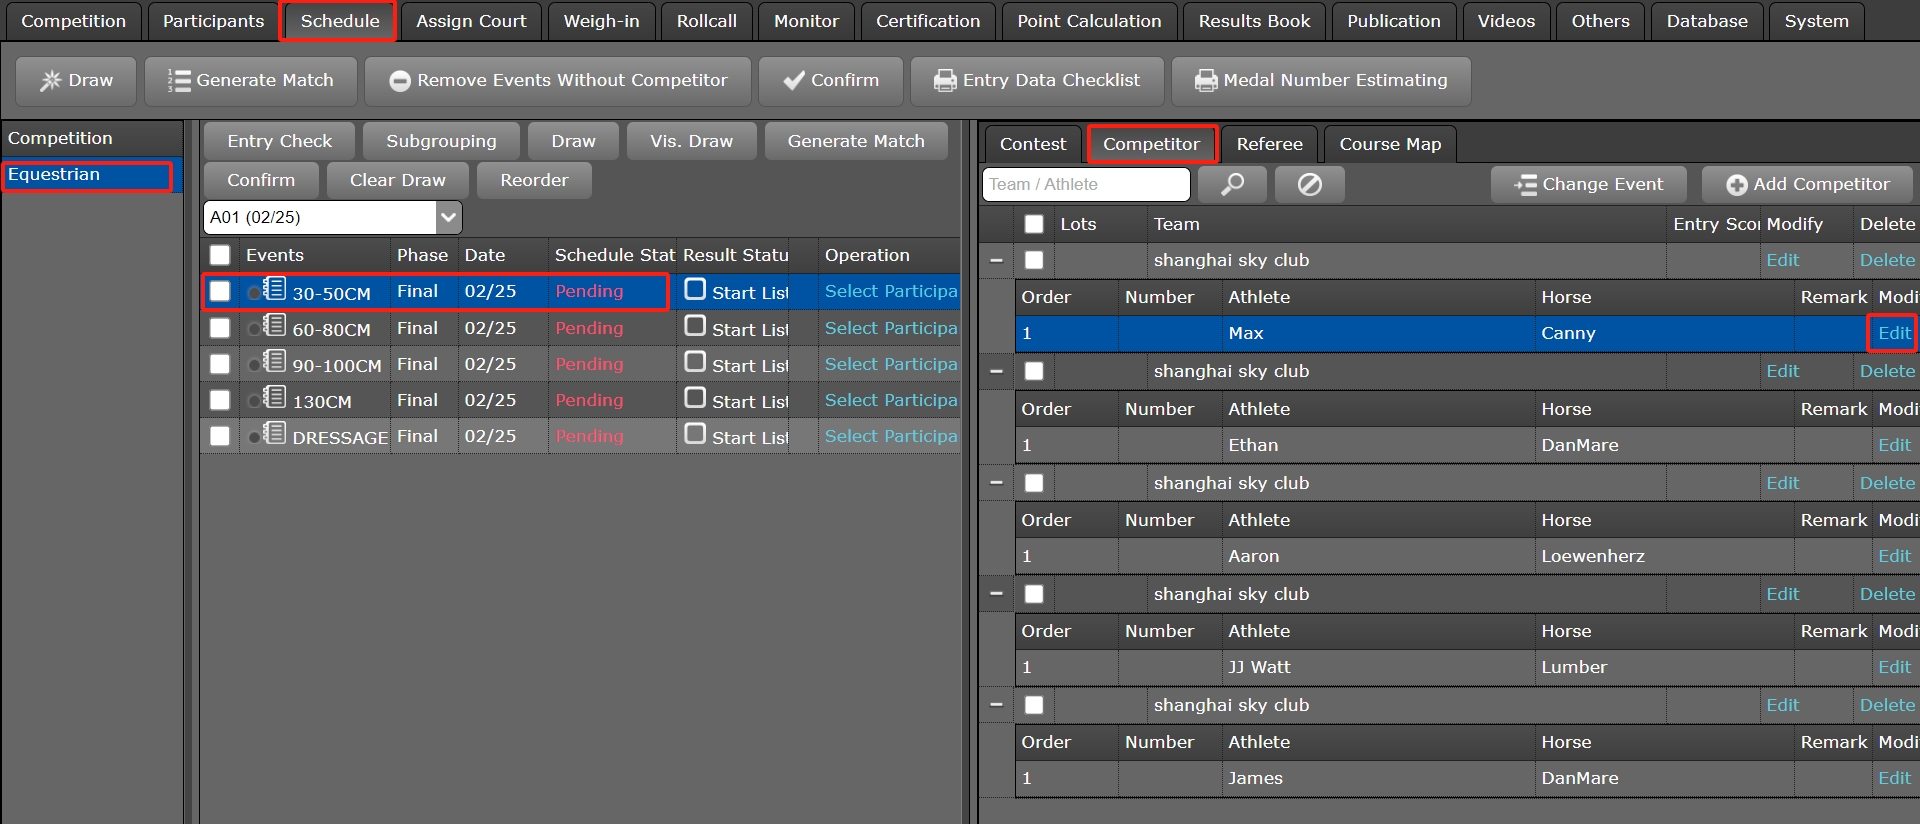
Task: Click Select Participant link for 130CM
Action: tap(890, 400)
